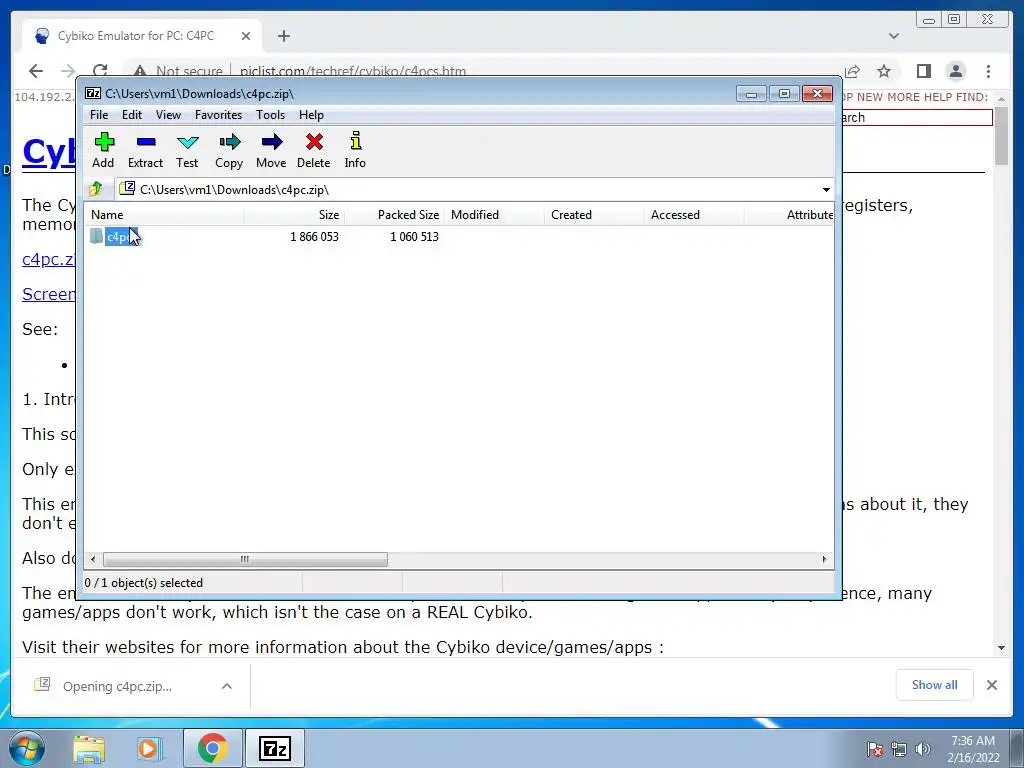The image size is (1024, 768).
Task: Click the webpage vertical scrollbar thumb
Action: coord(1001,136)
